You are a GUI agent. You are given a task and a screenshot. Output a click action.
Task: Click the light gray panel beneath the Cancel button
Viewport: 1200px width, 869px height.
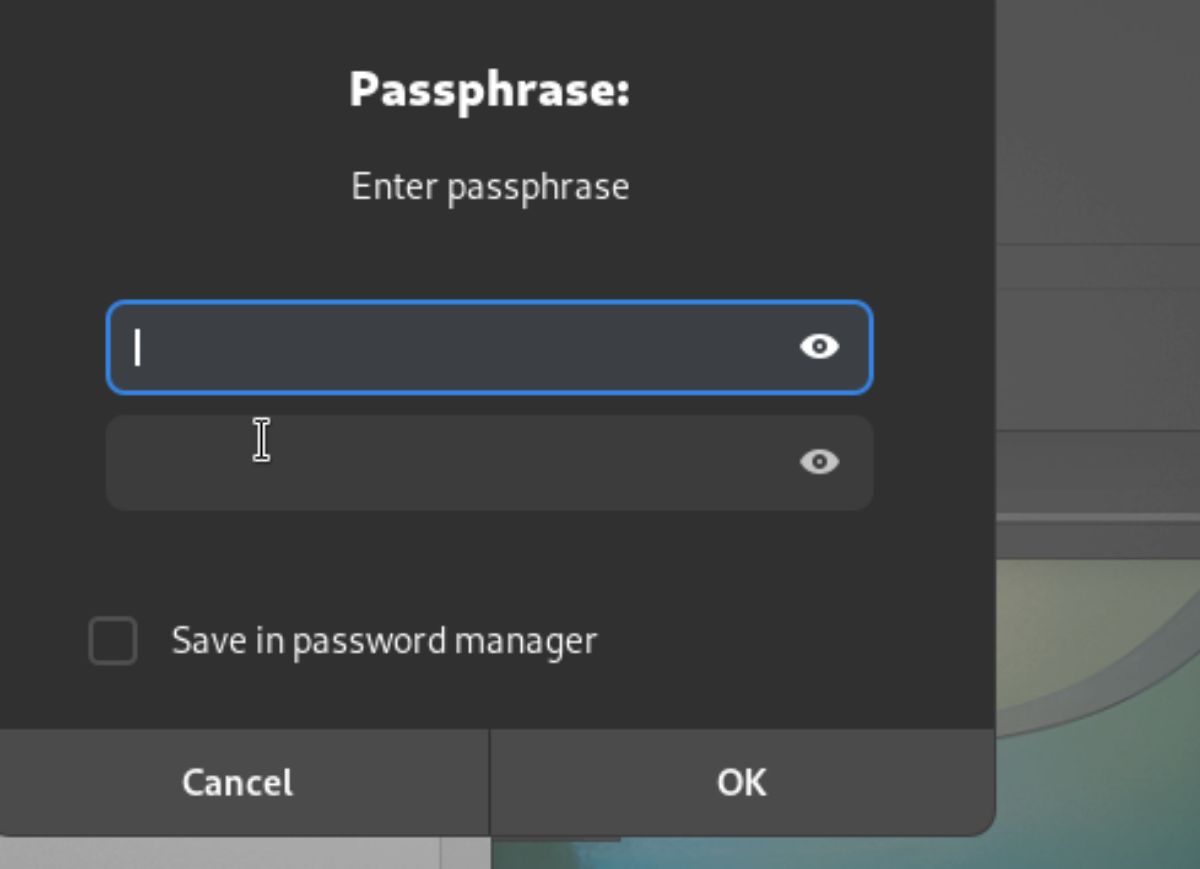220,853
